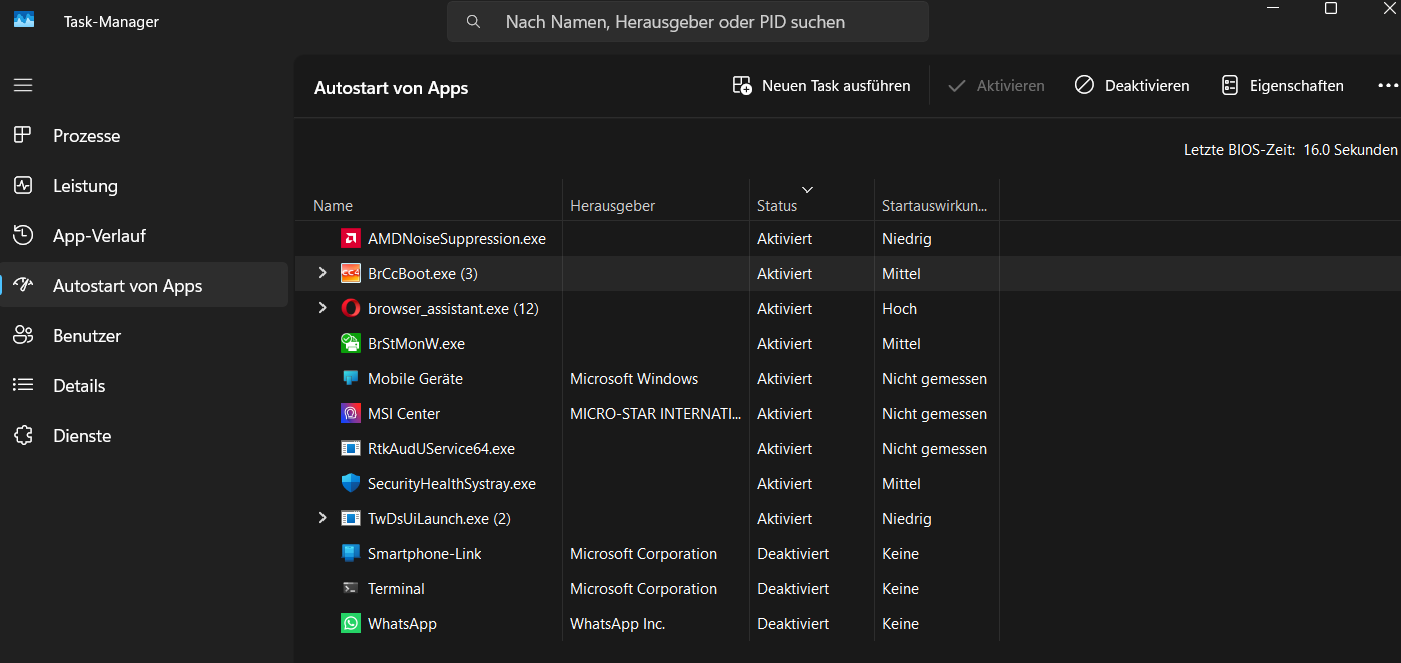Open the Benutzer users icon
The image size is (1401, 663).
coord(23,336)
